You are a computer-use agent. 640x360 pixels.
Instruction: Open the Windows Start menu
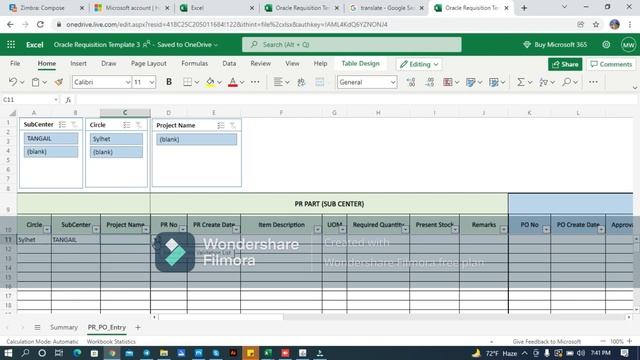click(8, 353)
